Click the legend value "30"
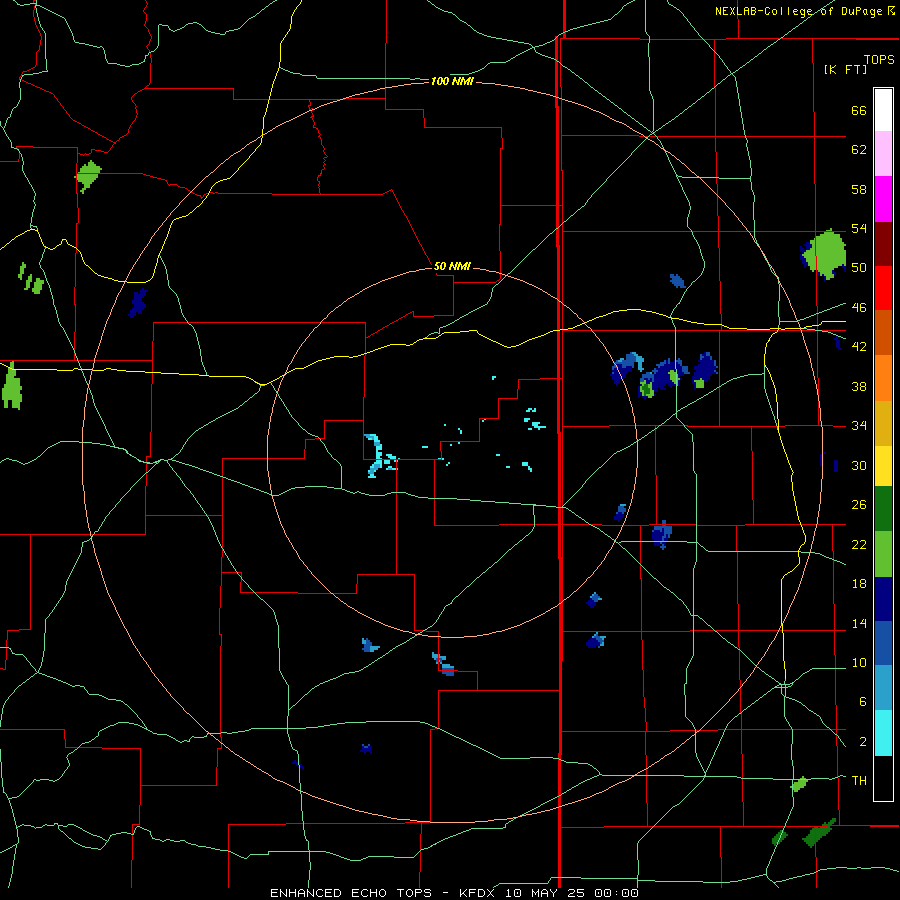The image size is (900, 900). (x=859, y=465)
